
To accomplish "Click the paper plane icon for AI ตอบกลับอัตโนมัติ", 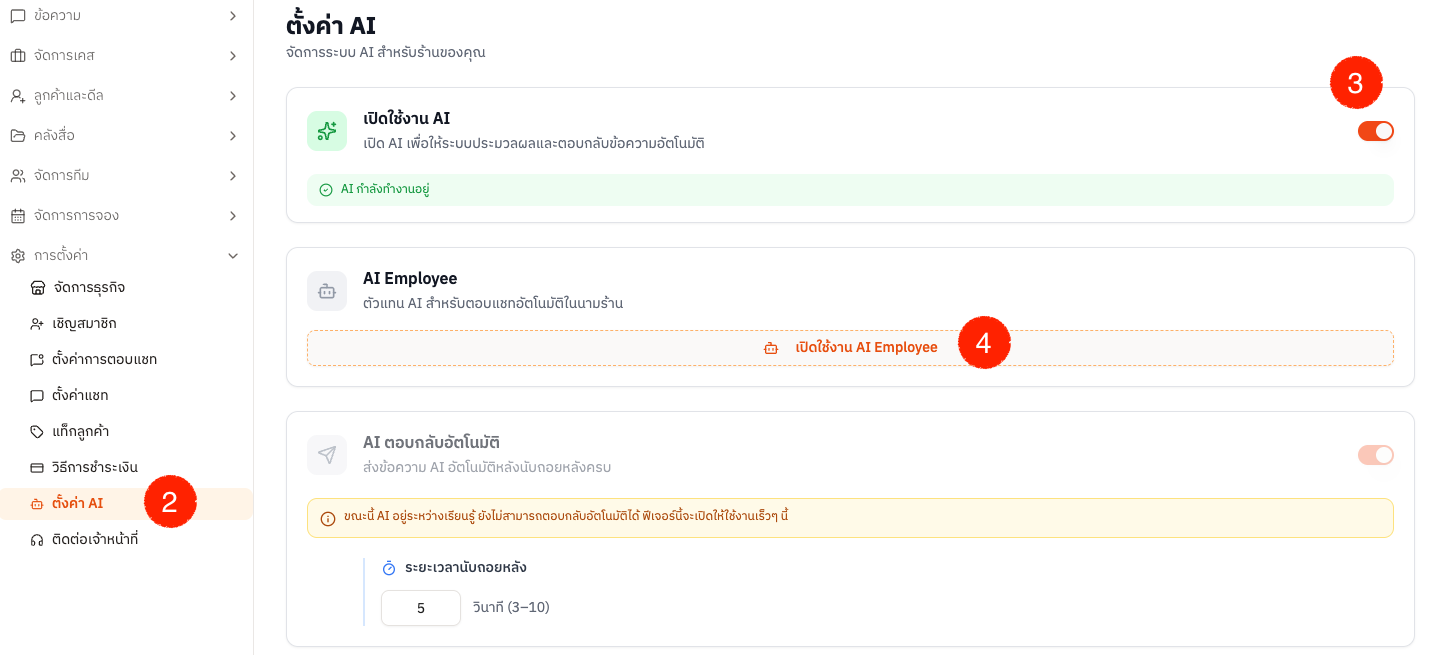I will [327, 455].
